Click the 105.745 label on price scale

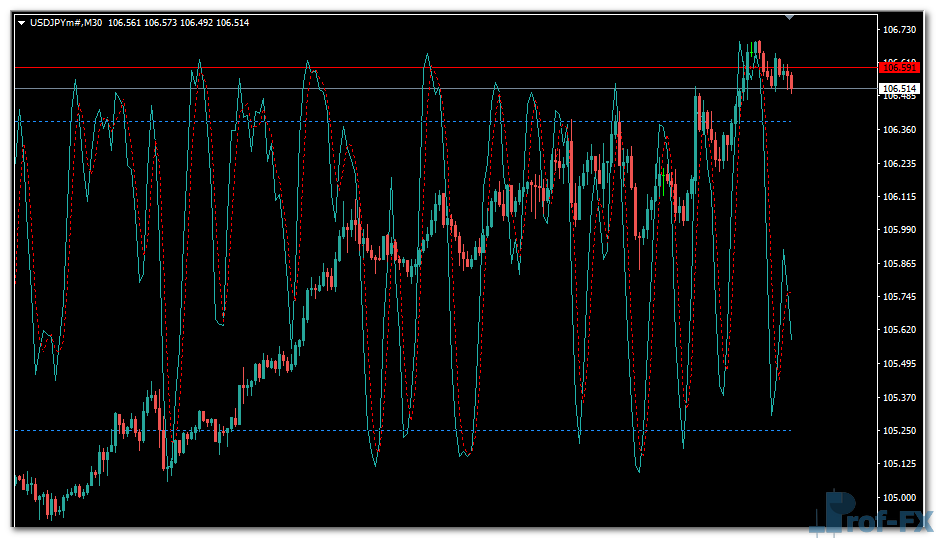pos(899,297)
